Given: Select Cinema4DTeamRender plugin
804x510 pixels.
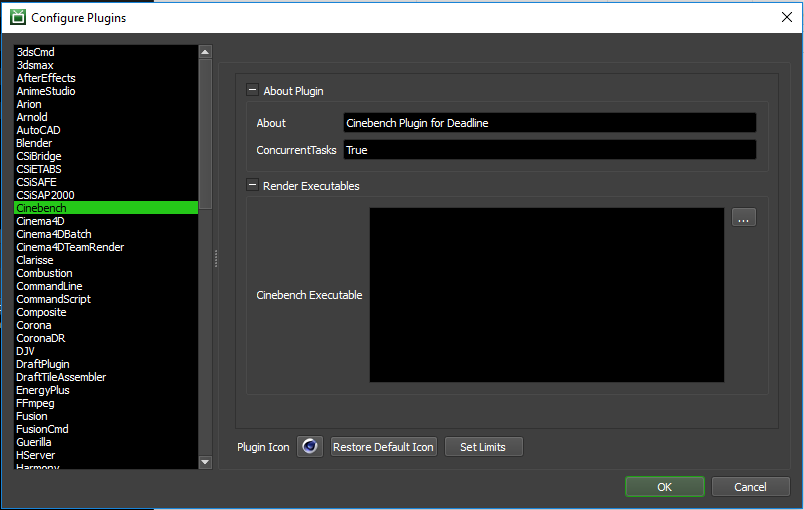Looking at the screenshot, I should (x=106, y=247).
